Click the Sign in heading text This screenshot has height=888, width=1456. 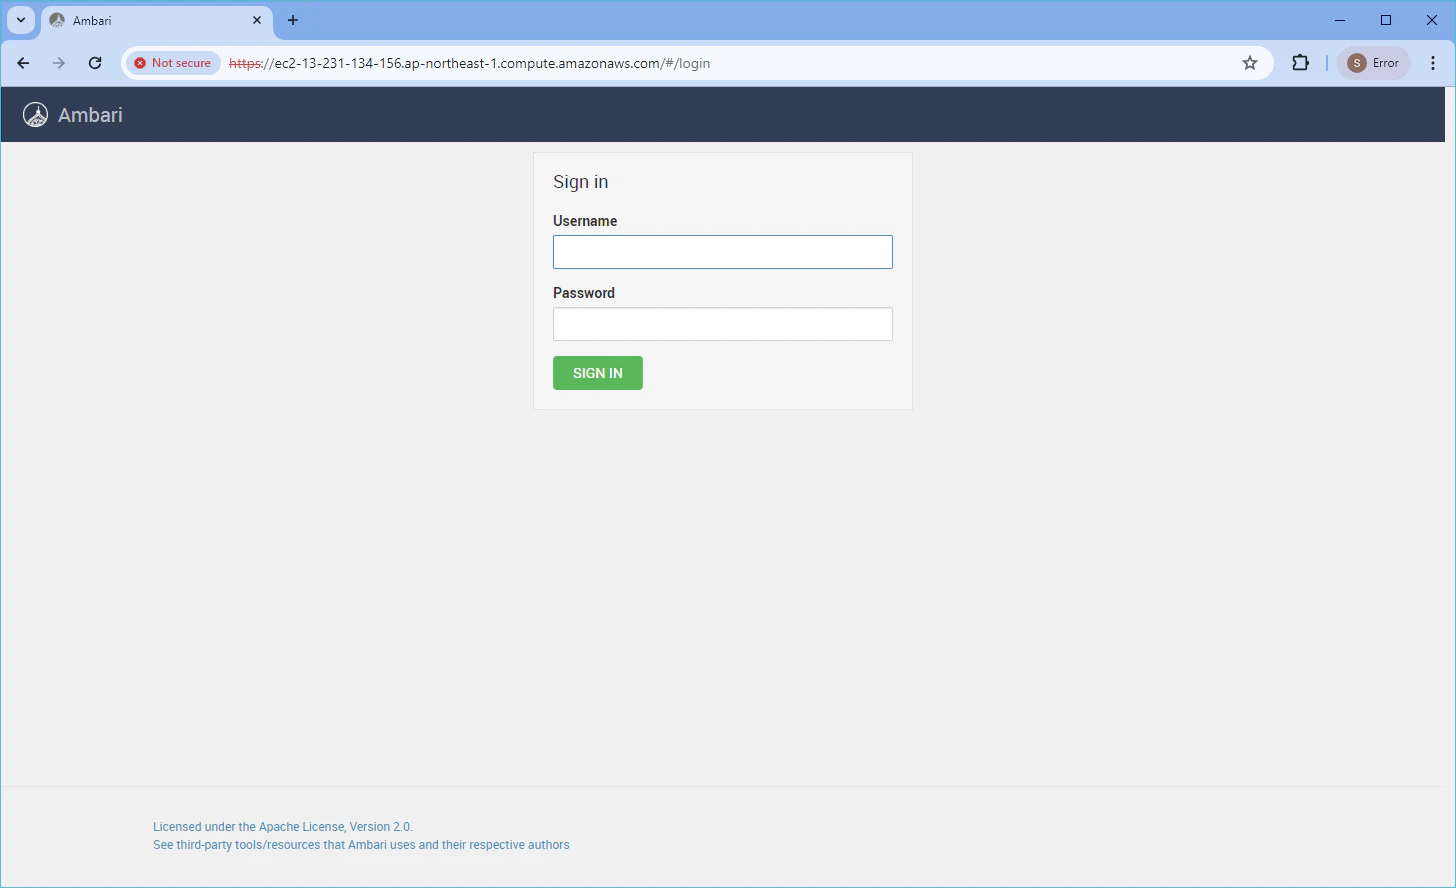click(x=581, y=182)
